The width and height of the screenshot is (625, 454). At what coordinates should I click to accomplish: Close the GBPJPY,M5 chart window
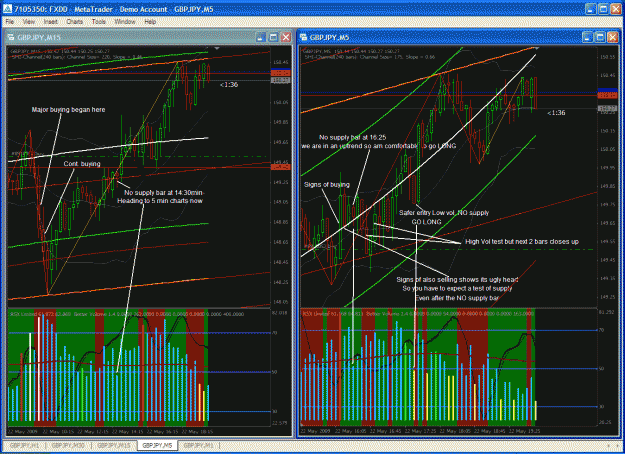point(612,37)
